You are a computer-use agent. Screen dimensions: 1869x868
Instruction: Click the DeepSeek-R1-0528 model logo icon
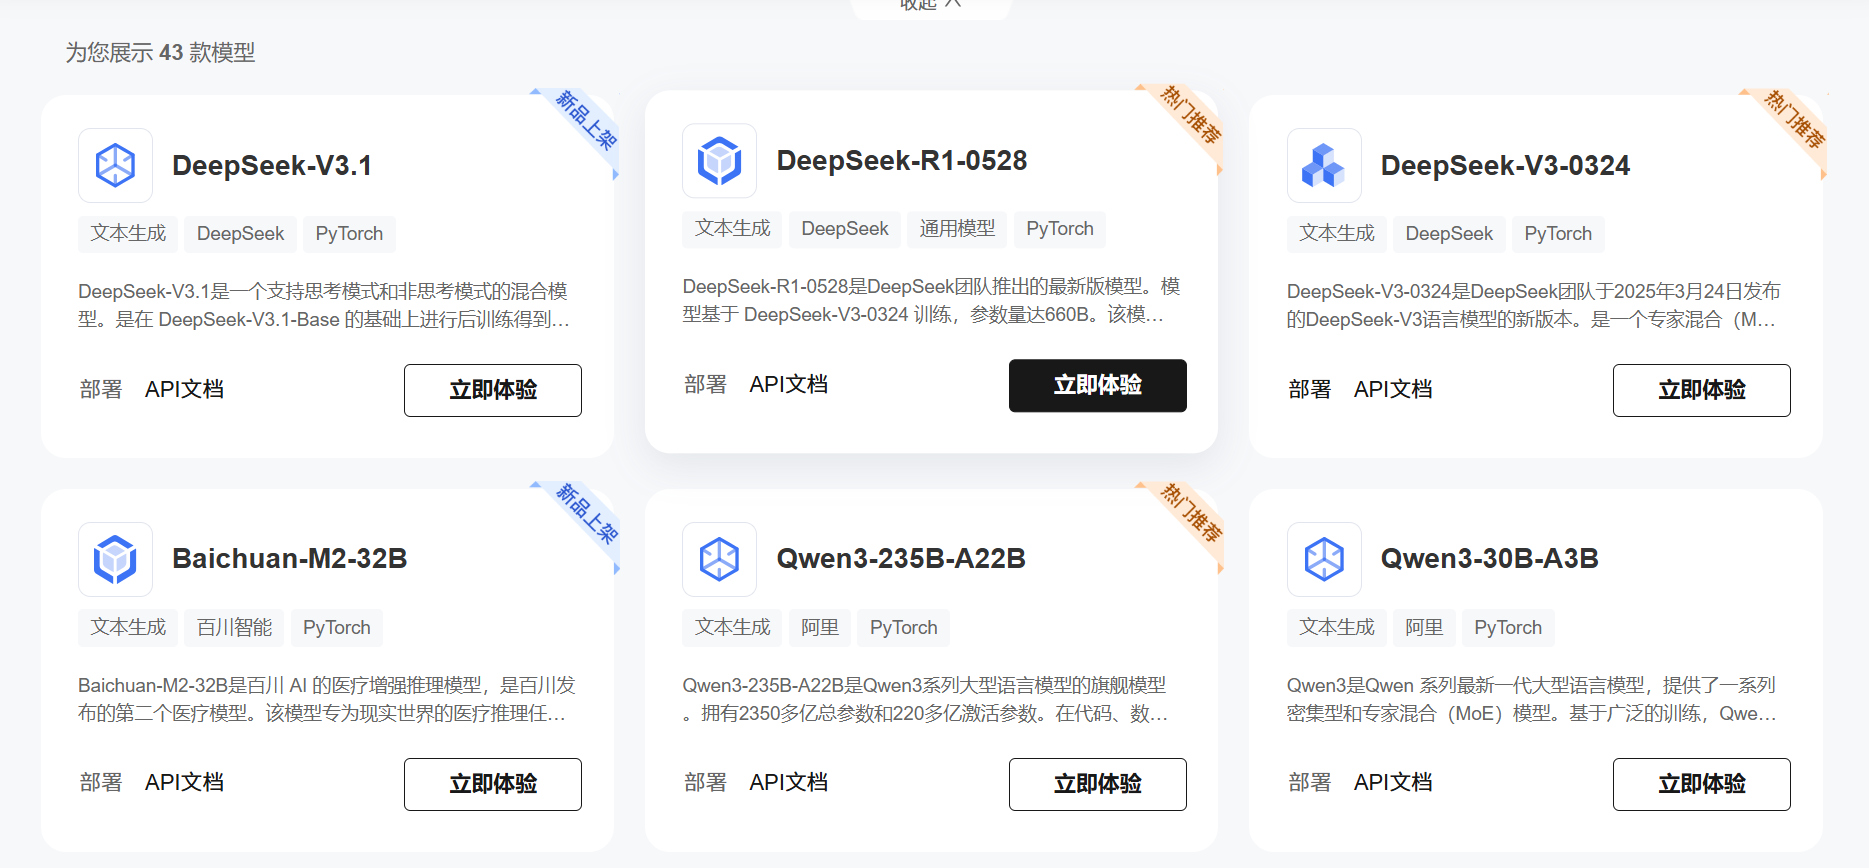(x=720, y=160)
